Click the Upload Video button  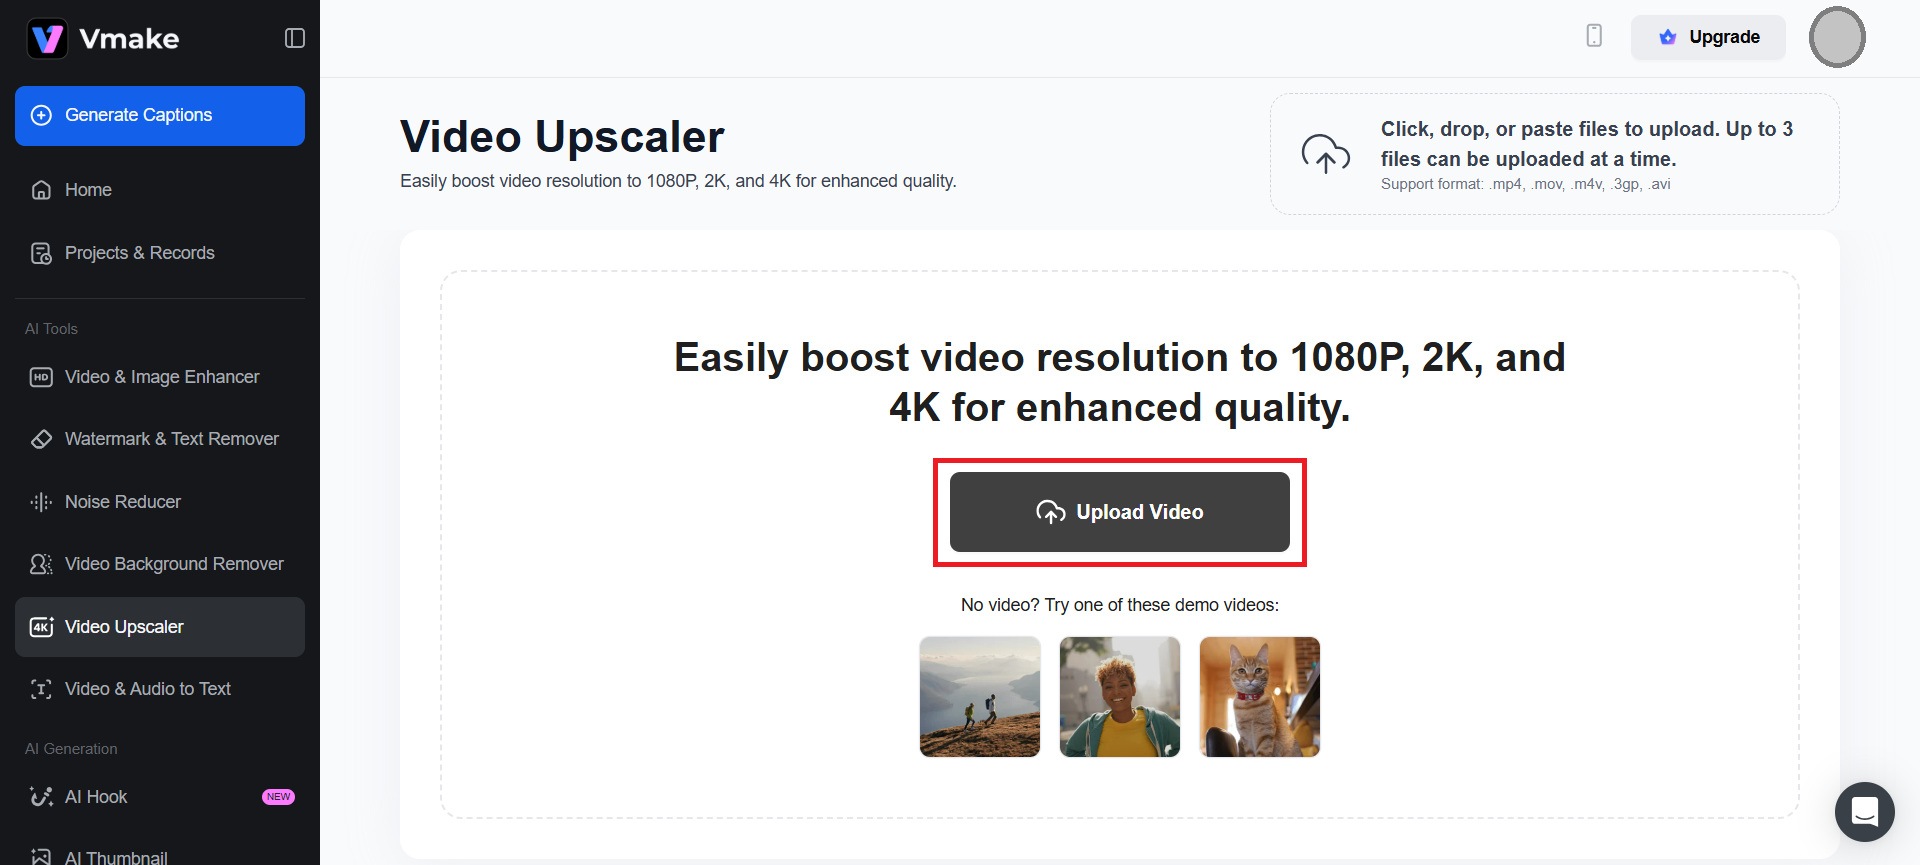(1120, 512)
